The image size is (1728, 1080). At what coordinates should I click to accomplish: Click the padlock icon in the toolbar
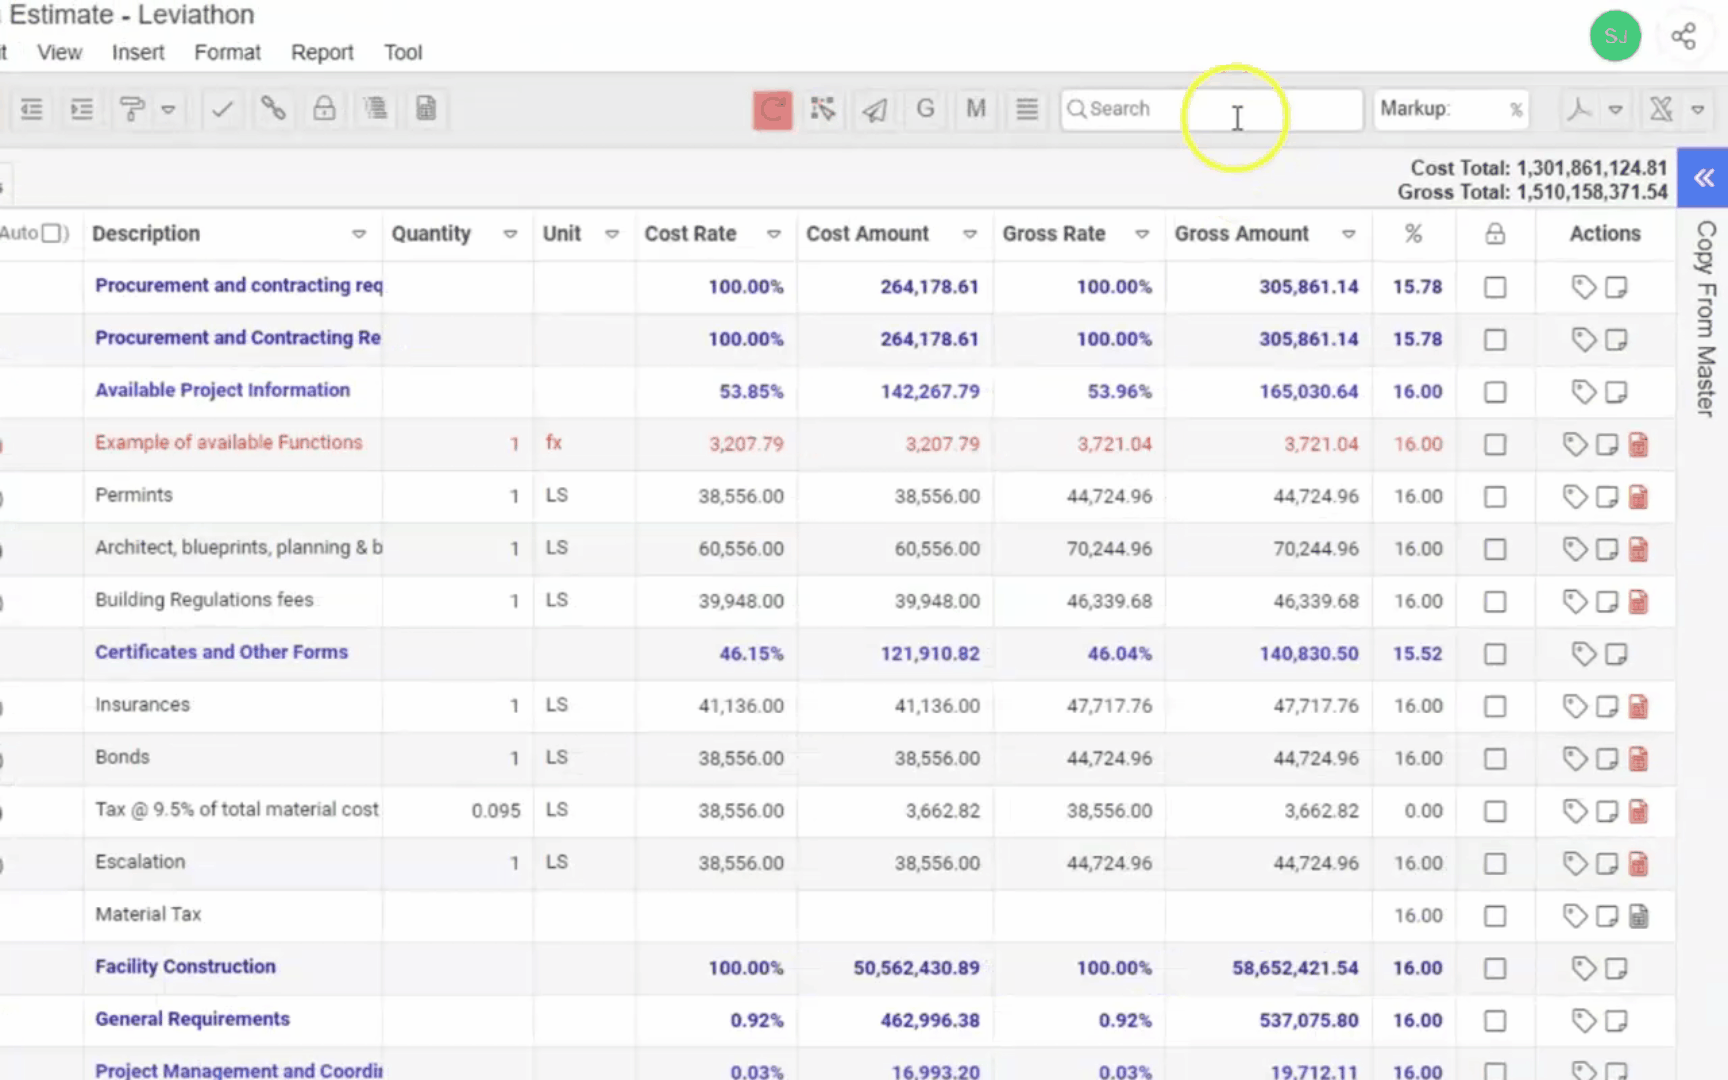click(324, 109)
